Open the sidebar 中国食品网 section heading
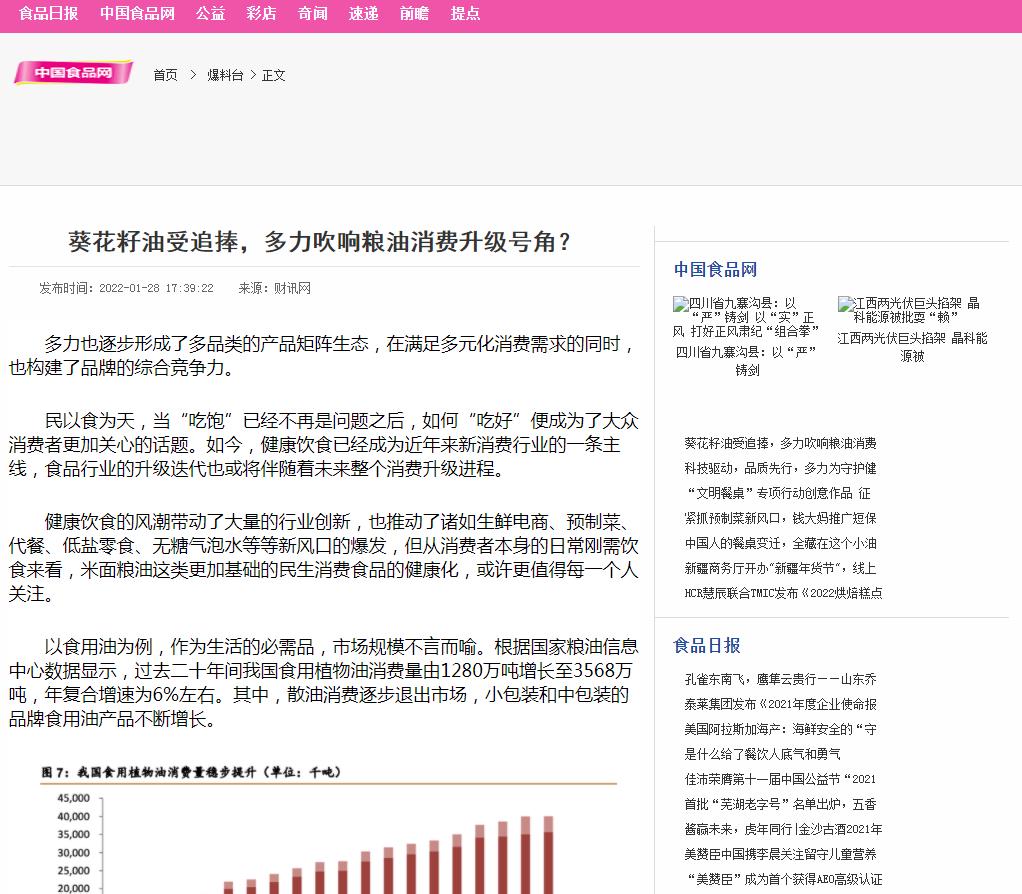This screenshot has height=894, width=1022. click(x=715, y=269)
